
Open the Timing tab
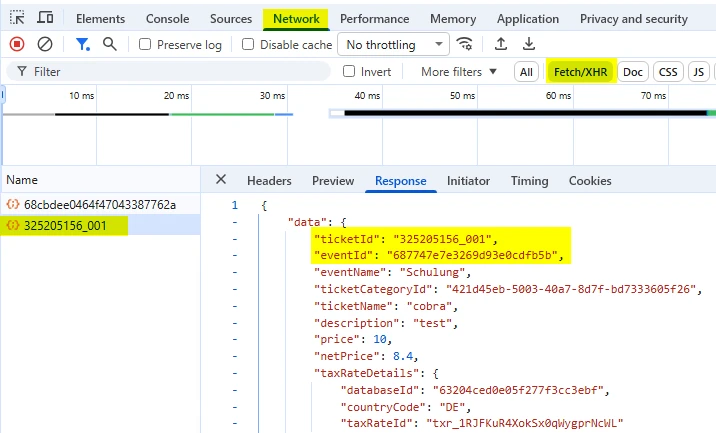529,181
